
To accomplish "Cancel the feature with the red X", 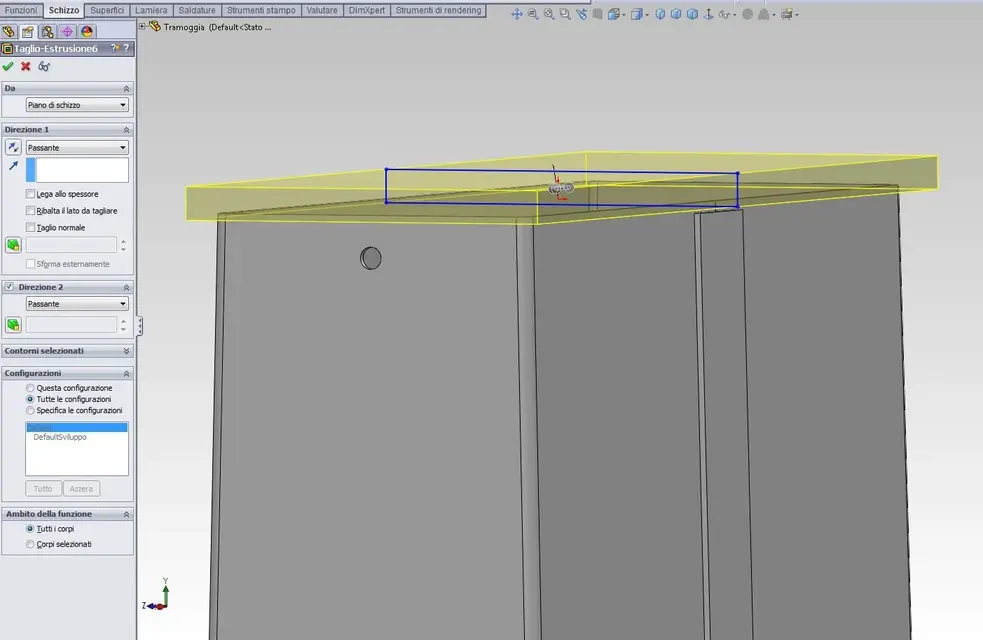I will (26, 66).
